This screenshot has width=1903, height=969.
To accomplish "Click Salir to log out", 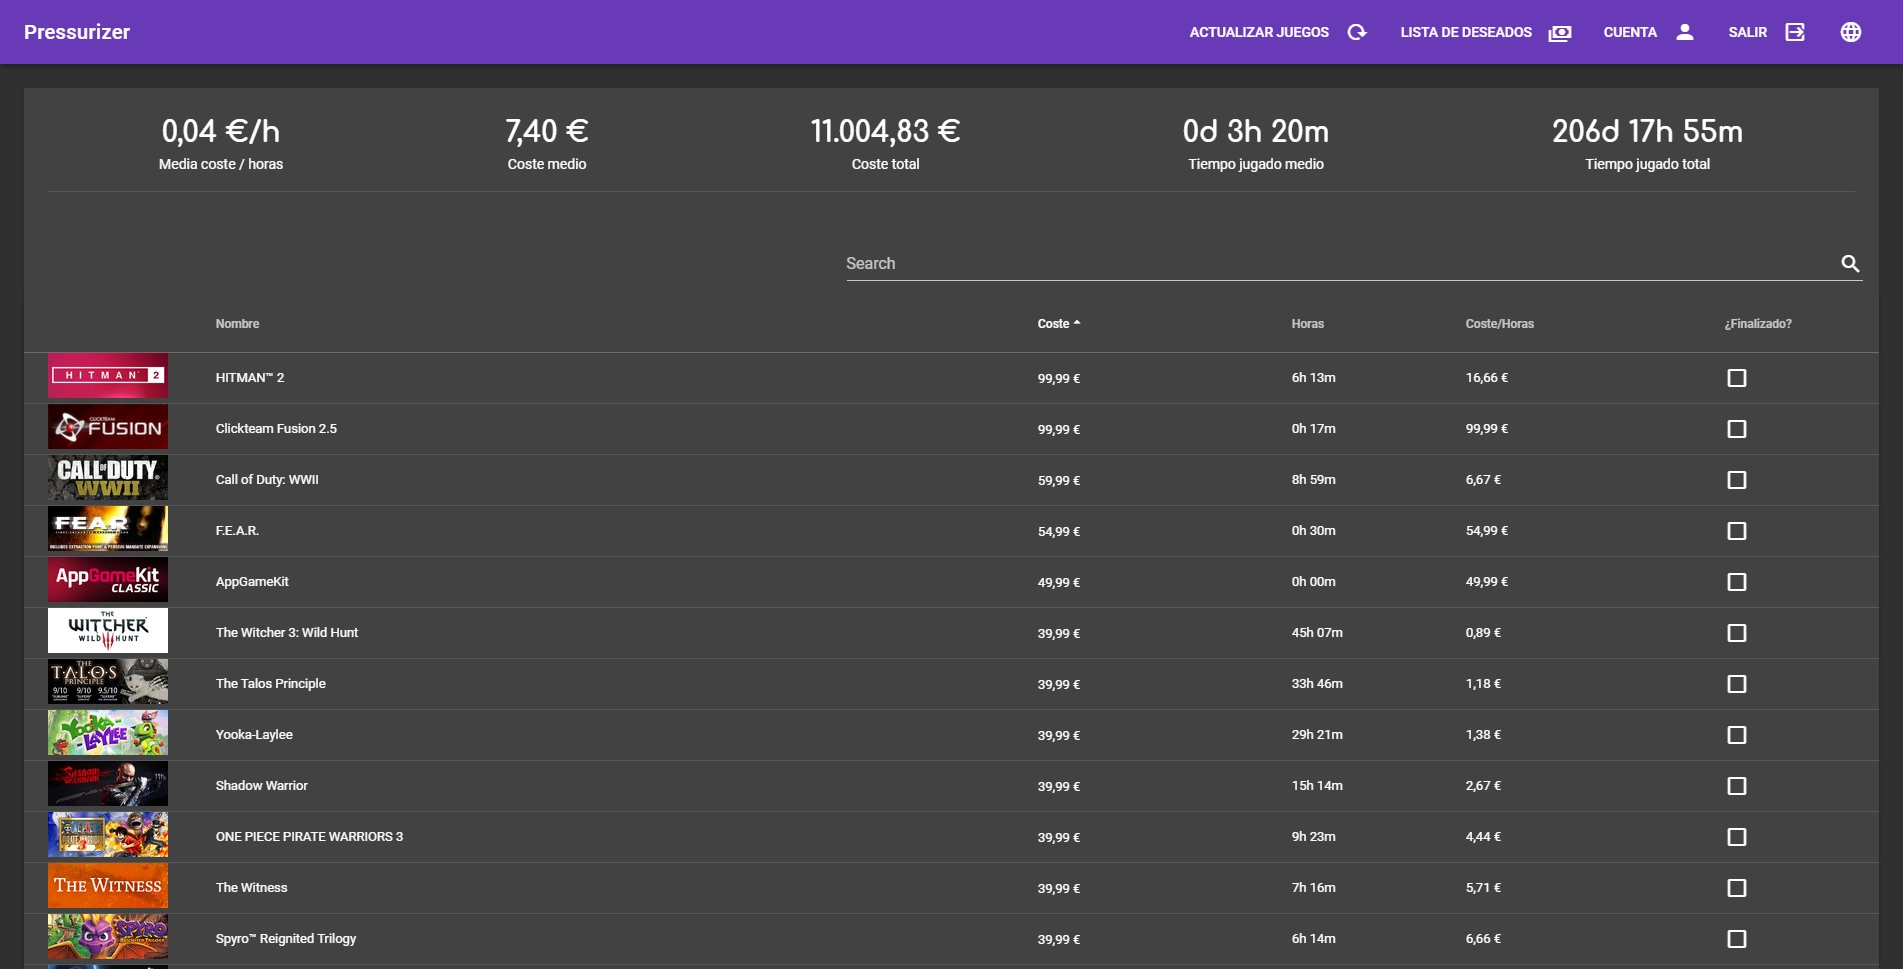I will click(x=1747, y=32).
